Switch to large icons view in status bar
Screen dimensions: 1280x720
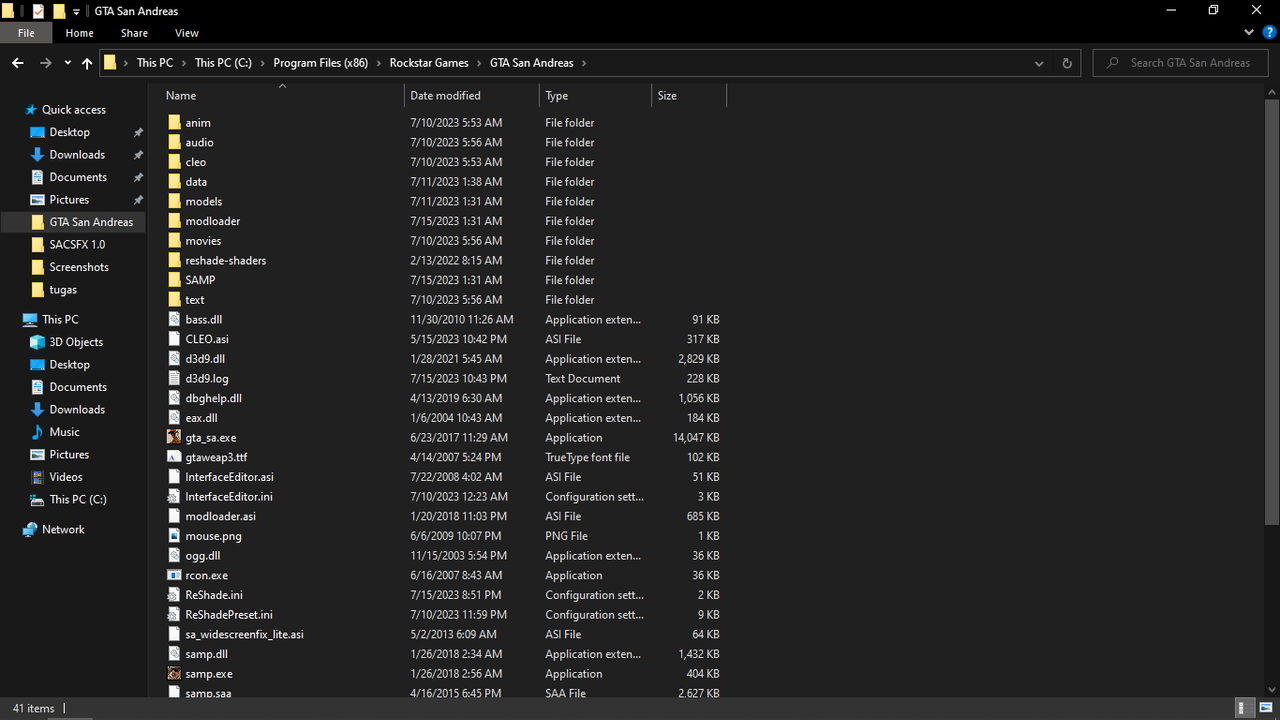pos(1264,708)
